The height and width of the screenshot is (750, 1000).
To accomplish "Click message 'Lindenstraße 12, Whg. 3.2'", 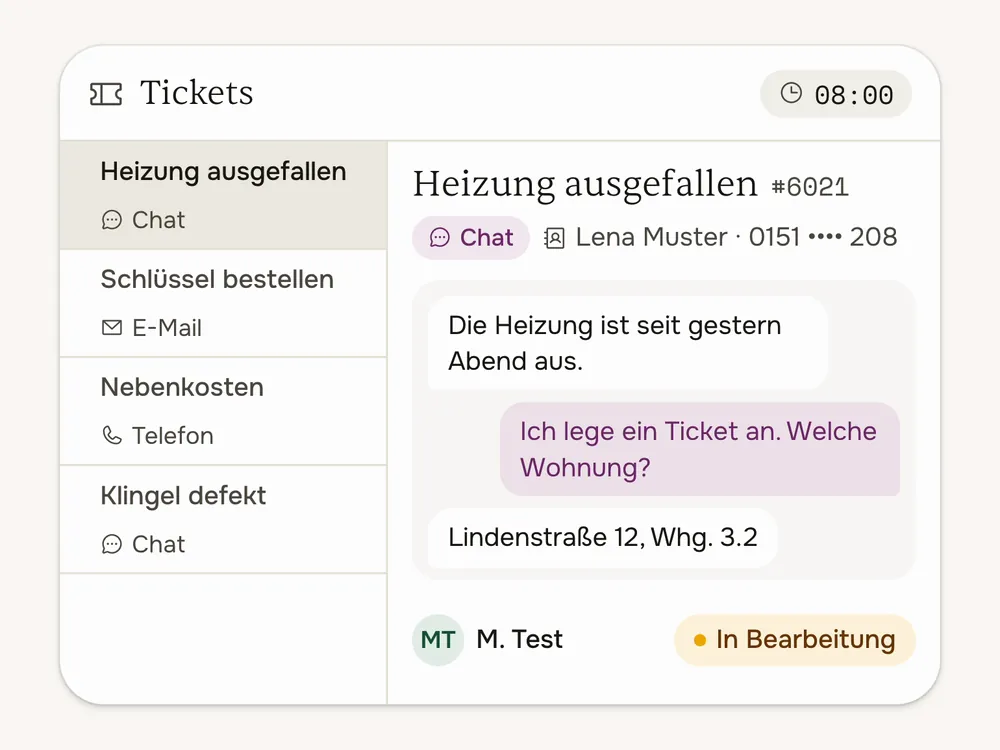I will [x=603, y=538].
